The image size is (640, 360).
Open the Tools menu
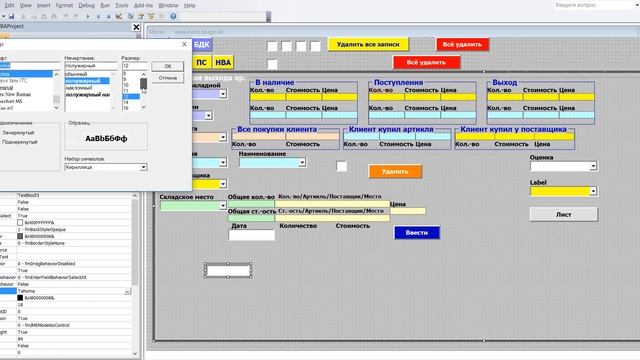point(122,5)
